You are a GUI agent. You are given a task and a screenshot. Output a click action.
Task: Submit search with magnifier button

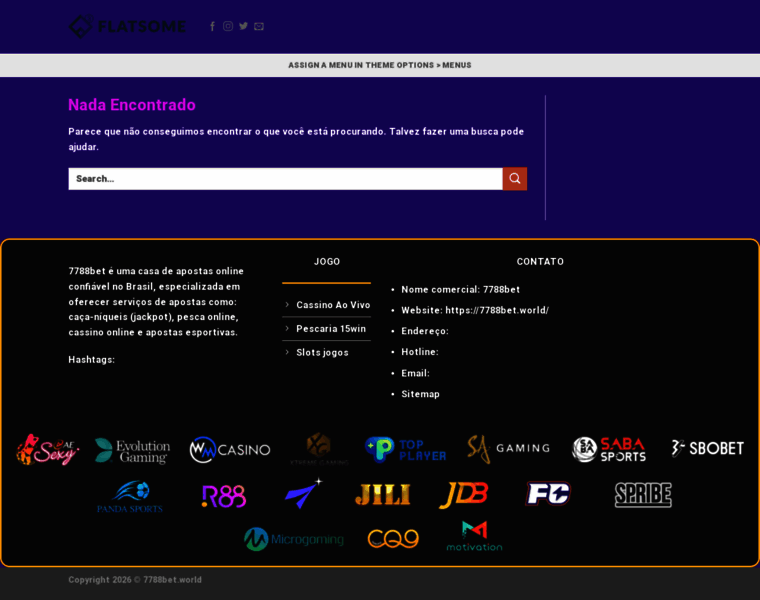[x=515, y=179]
